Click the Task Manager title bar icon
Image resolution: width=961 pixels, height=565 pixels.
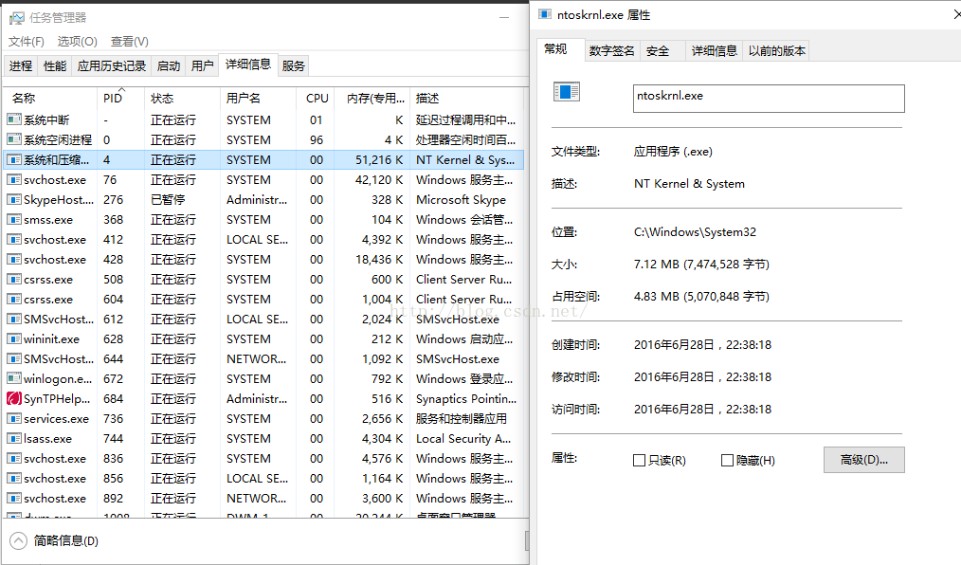click(x=16, y=17)
